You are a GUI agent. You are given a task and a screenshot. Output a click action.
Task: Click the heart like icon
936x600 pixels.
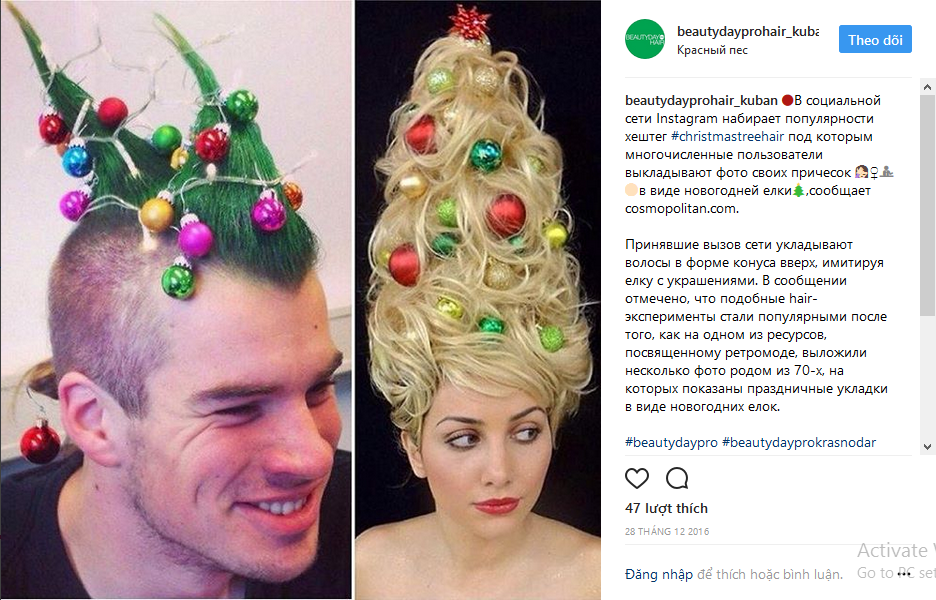pyautogui.click(x=636, y=478)
